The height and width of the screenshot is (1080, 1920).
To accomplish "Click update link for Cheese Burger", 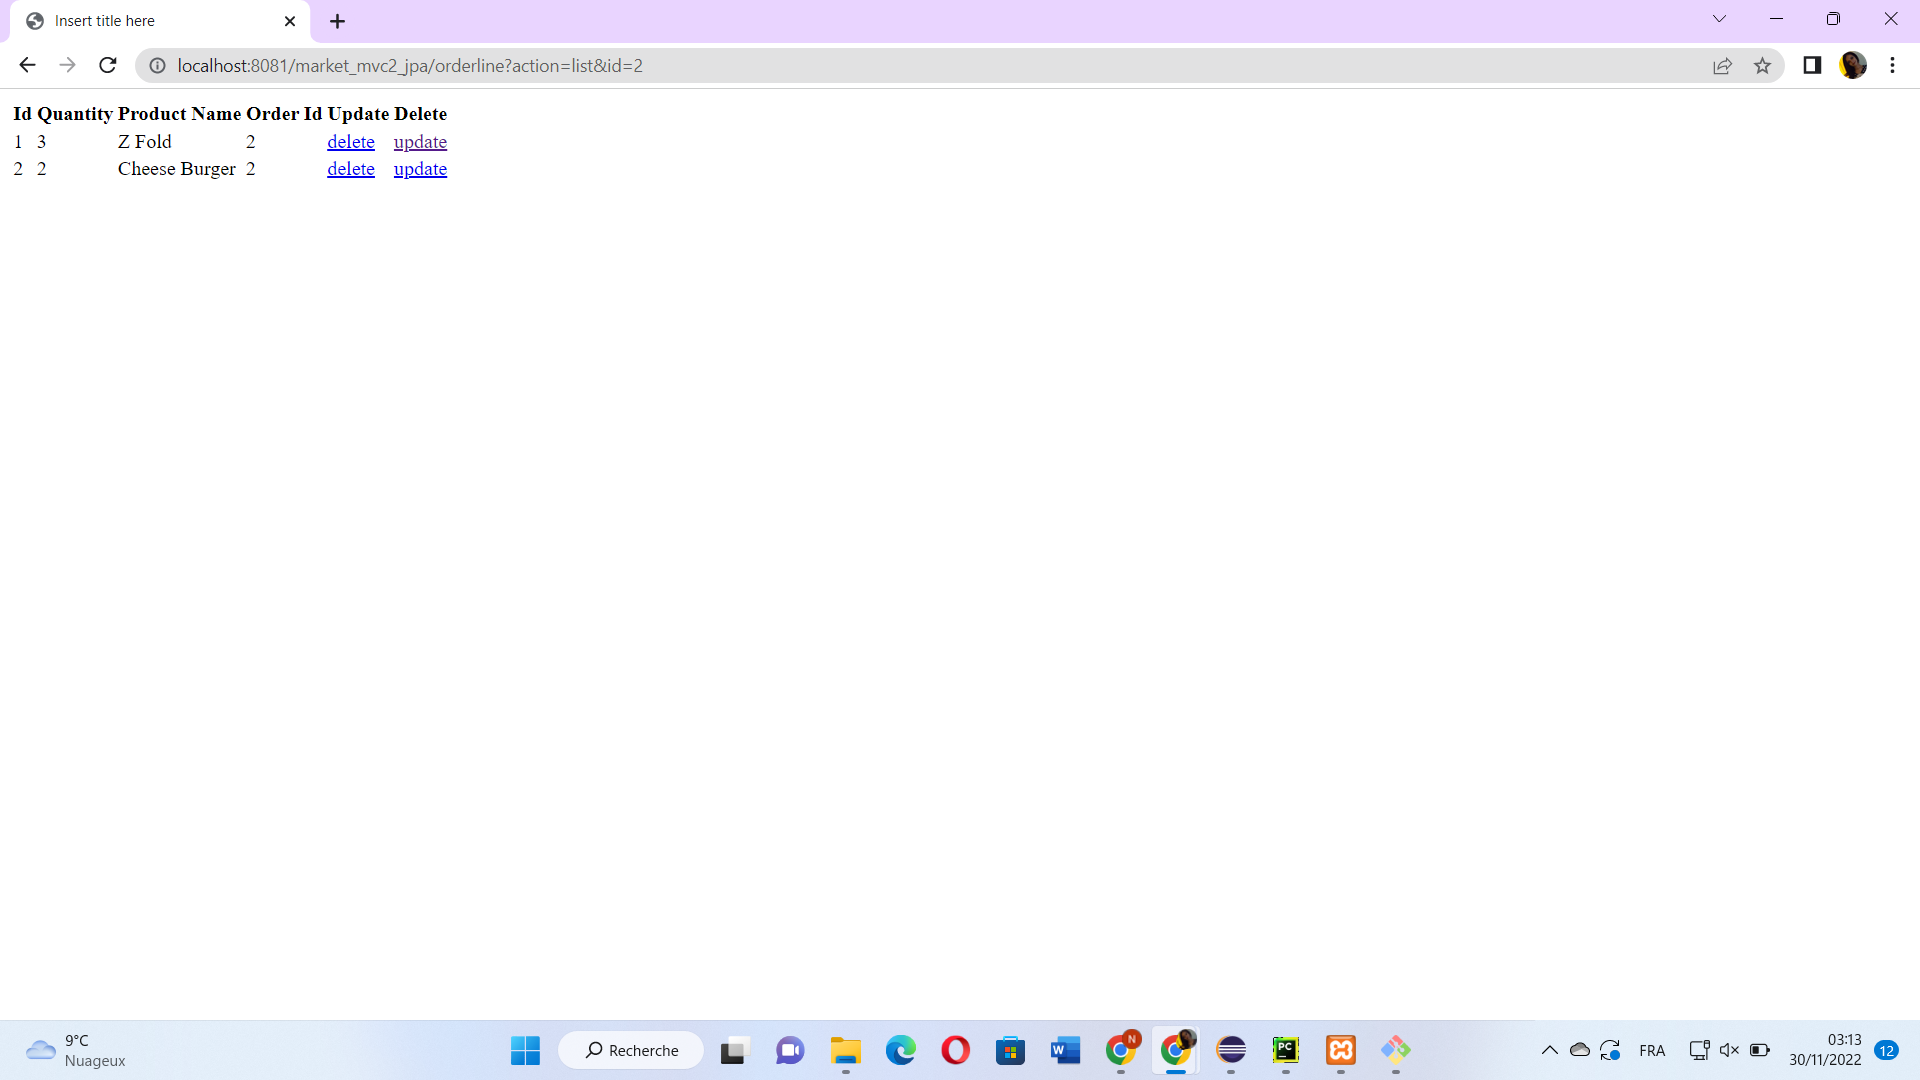I will click(420, 169).
